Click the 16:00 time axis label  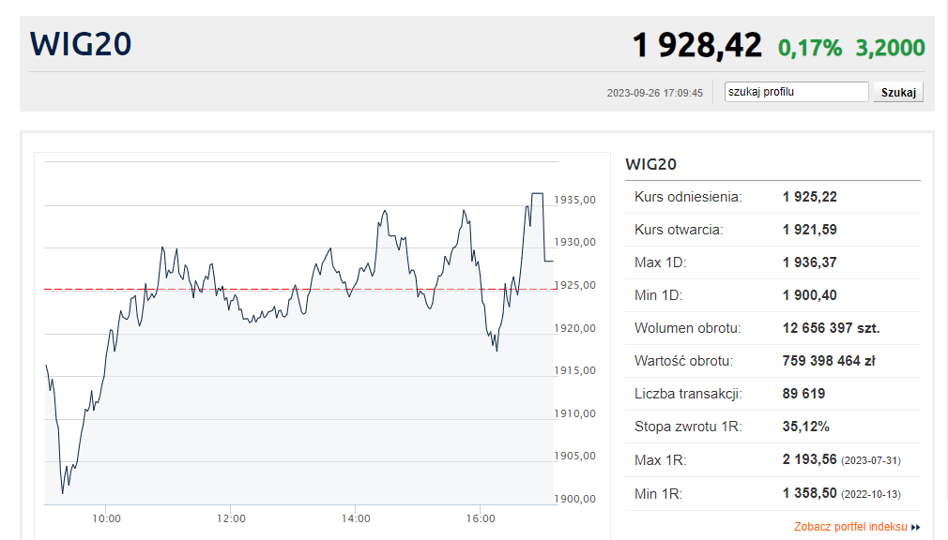click(x=481, y=519)
